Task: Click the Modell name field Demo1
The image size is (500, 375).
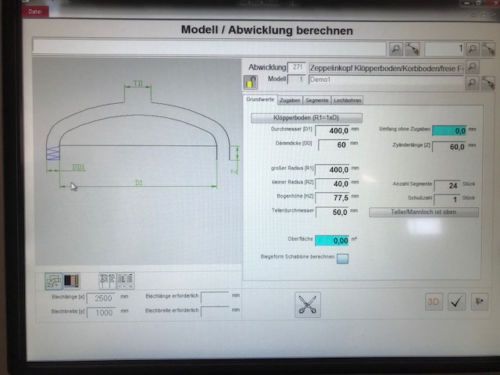Action: (386, 80)
